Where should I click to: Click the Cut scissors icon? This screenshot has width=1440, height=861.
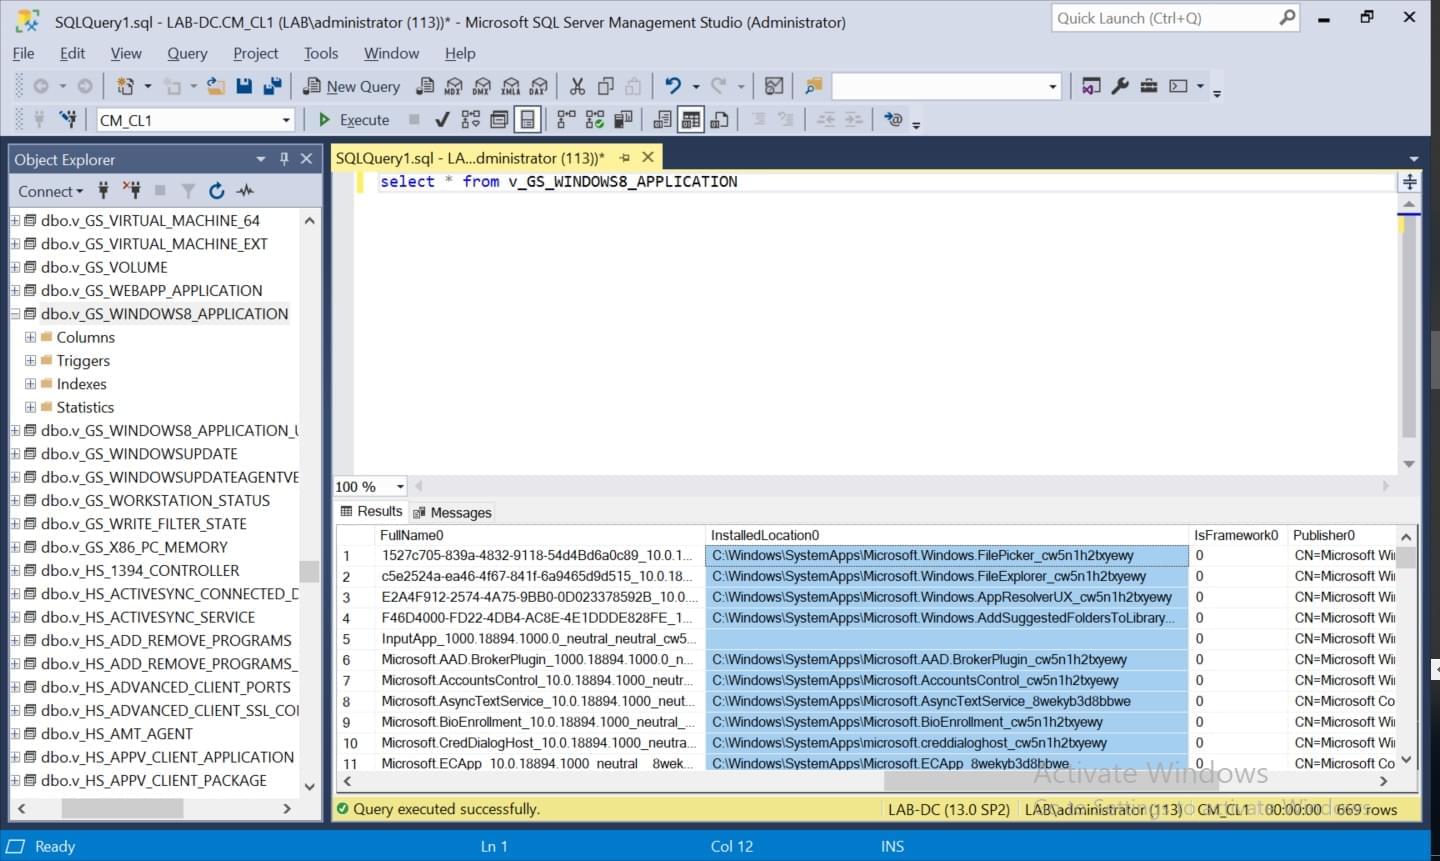tap(577, 87)
